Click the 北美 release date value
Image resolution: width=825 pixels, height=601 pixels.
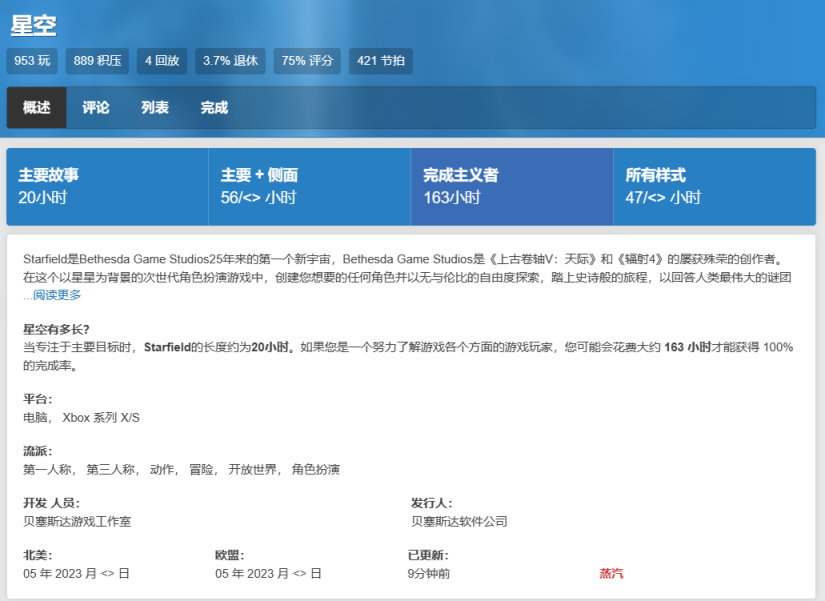click(76, 574)
